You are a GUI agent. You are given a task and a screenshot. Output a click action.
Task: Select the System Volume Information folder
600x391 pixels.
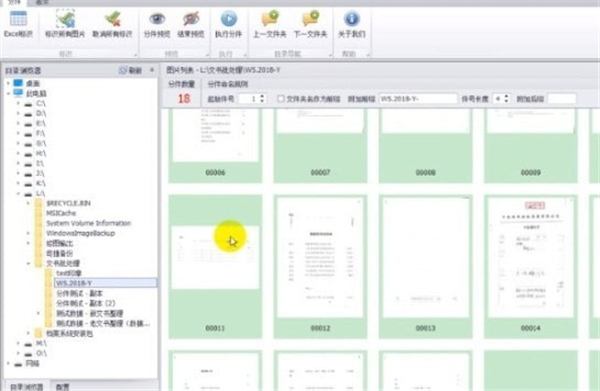pyautogui.click(x=88, y=223)
